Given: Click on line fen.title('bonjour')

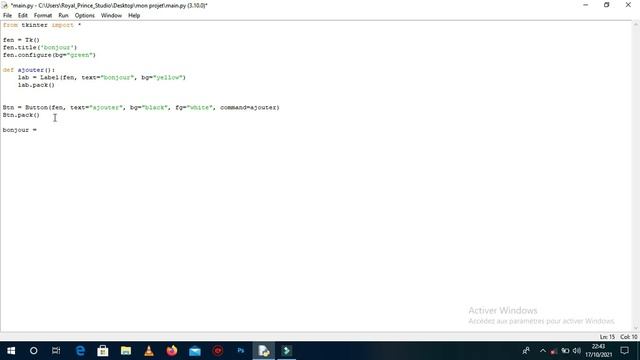Looking at the screenshot, I should point(40,47).
